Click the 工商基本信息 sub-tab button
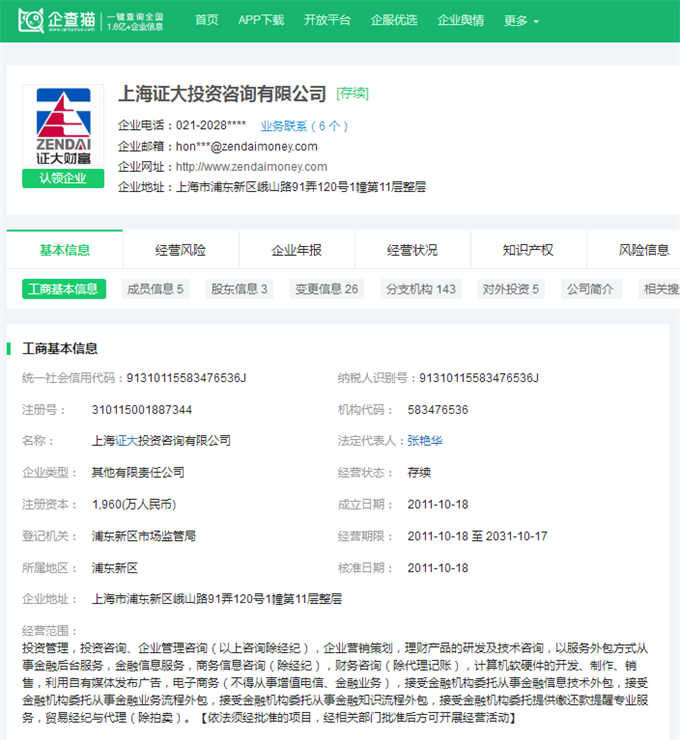This screenshot has height=740, width=680. click(64, 289)
